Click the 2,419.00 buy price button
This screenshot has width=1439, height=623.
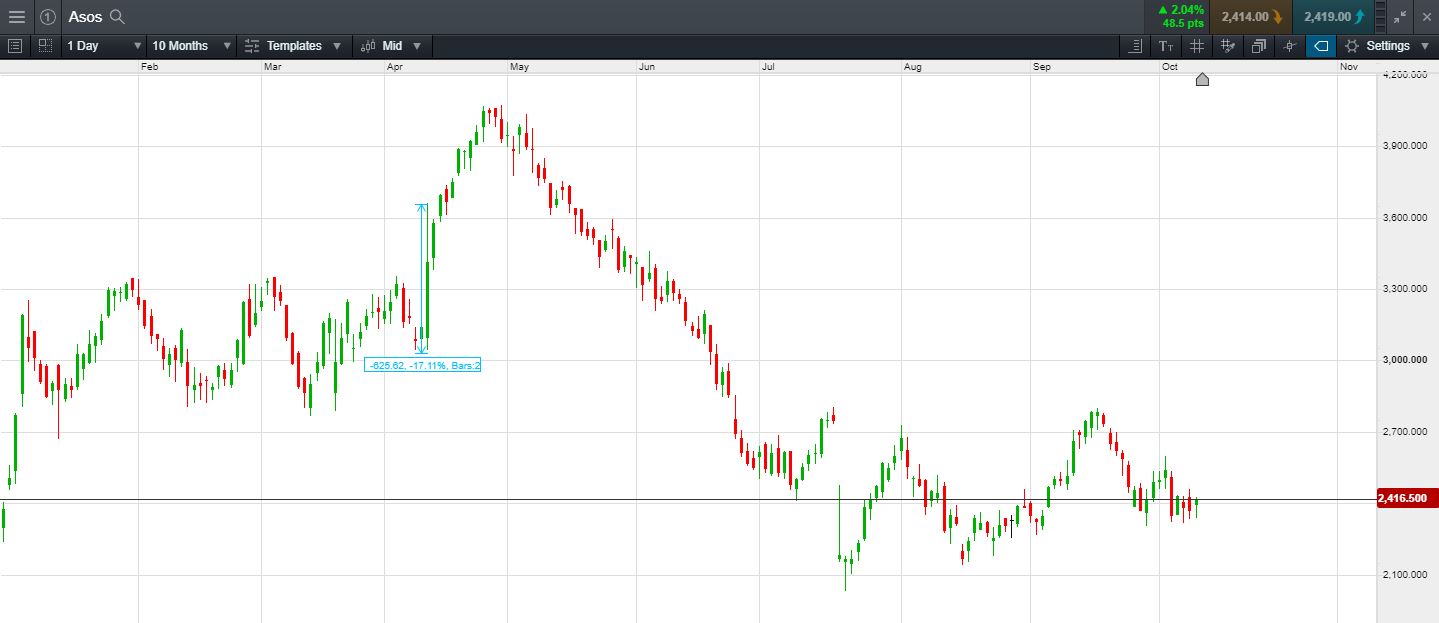tap(1332, 17)
